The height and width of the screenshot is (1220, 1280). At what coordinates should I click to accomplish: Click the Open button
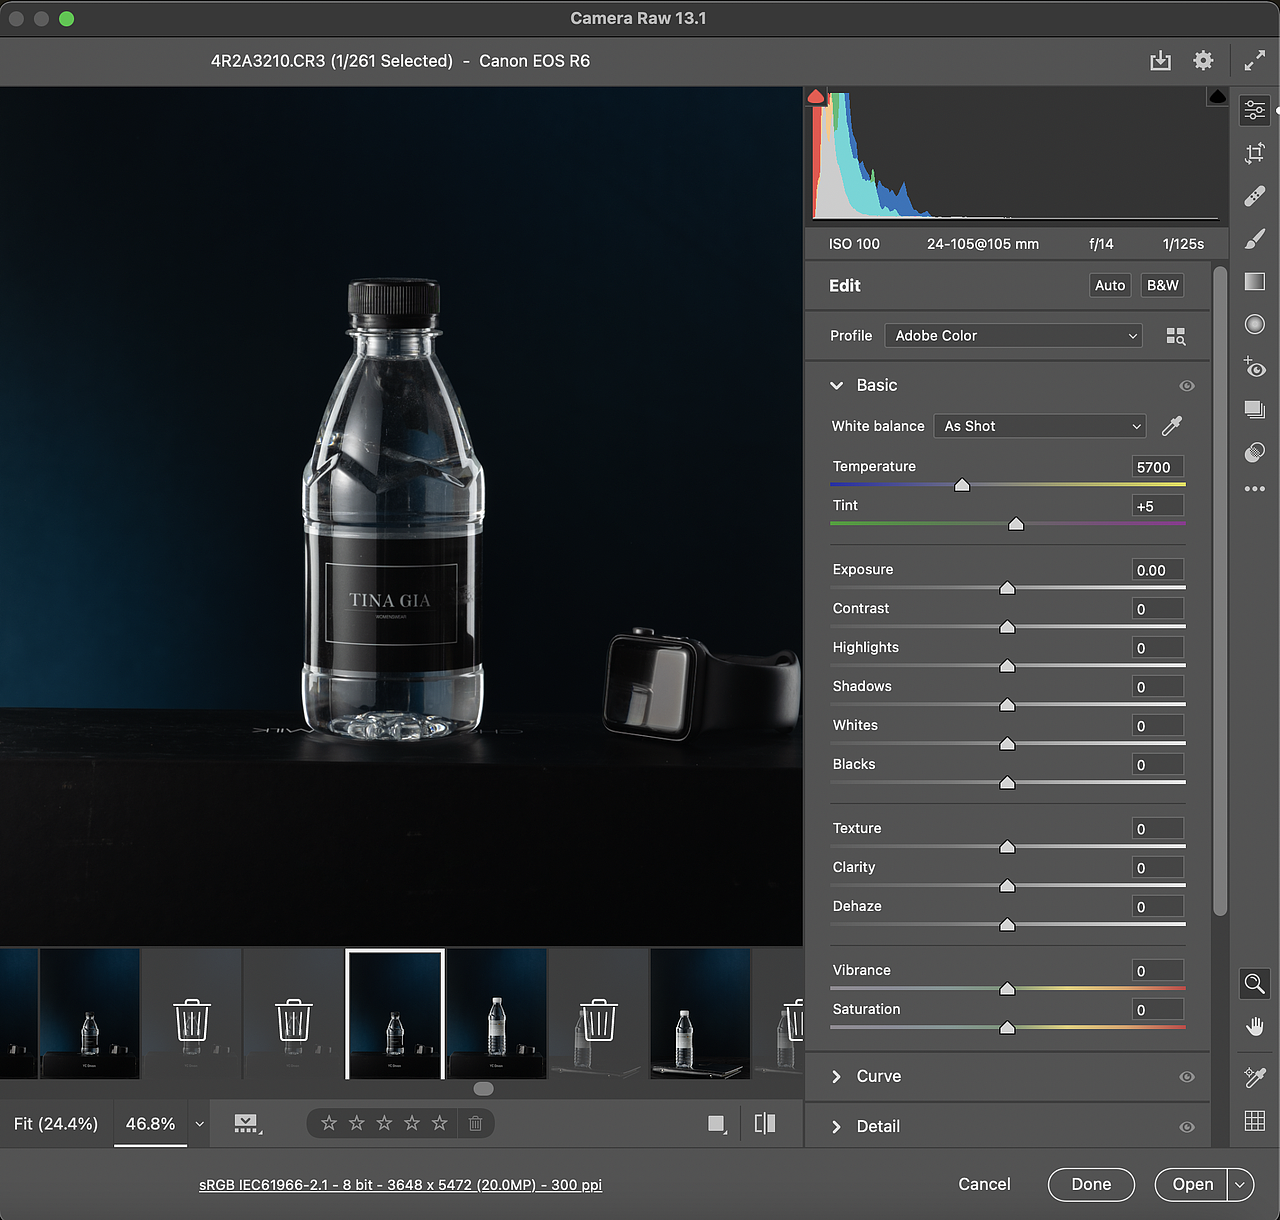[1192, 1184]
